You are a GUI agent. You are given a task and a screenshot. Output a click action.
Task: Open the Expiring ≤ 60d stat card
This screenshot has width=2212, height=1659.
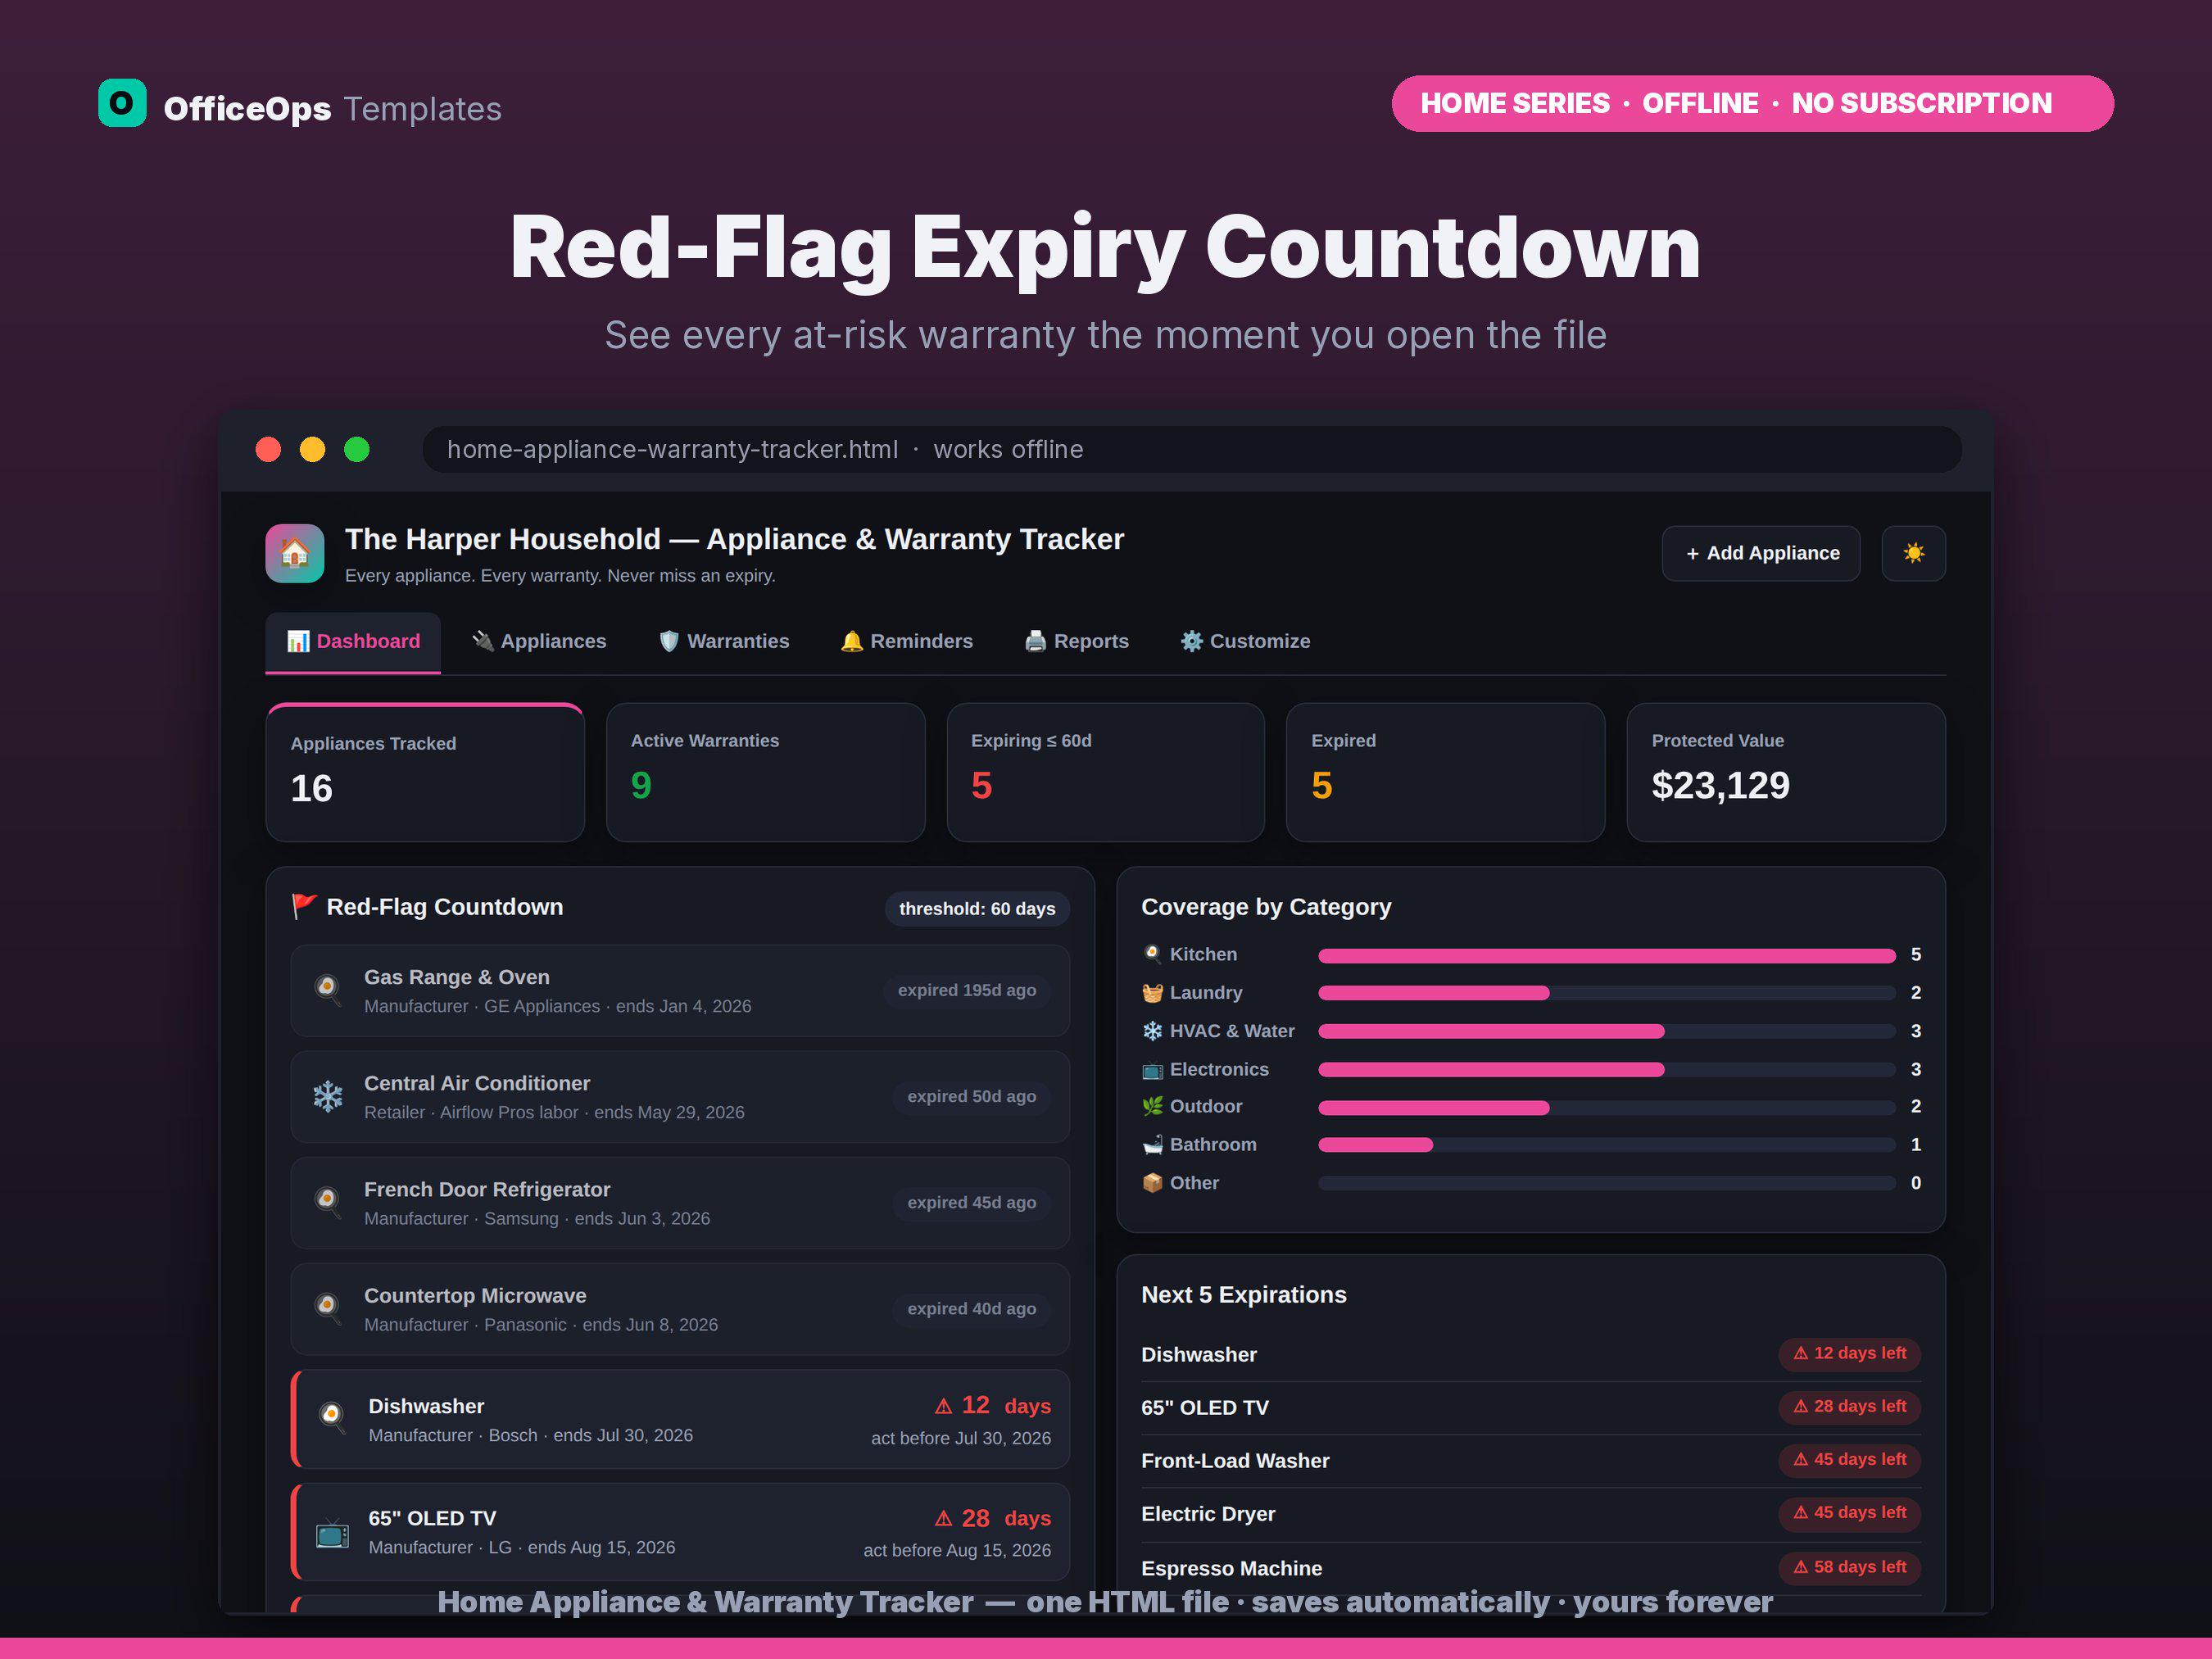tap(1105, 772)
